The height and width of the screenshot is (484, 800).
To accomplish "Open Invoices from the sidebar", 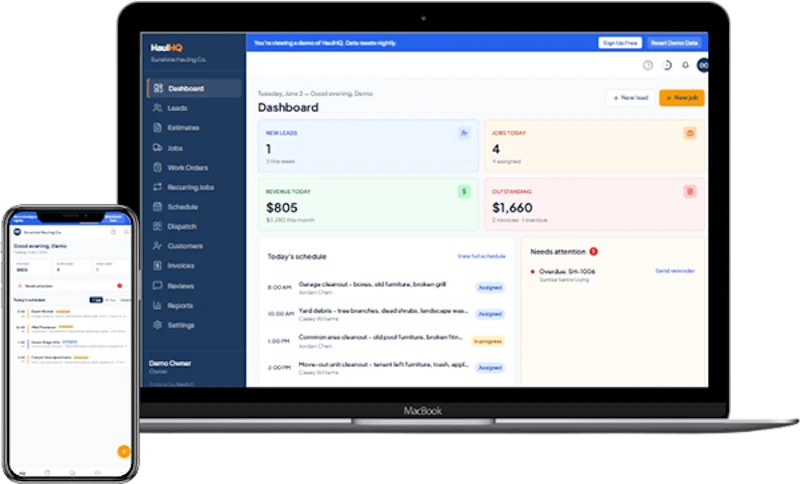I will [181, 265].
